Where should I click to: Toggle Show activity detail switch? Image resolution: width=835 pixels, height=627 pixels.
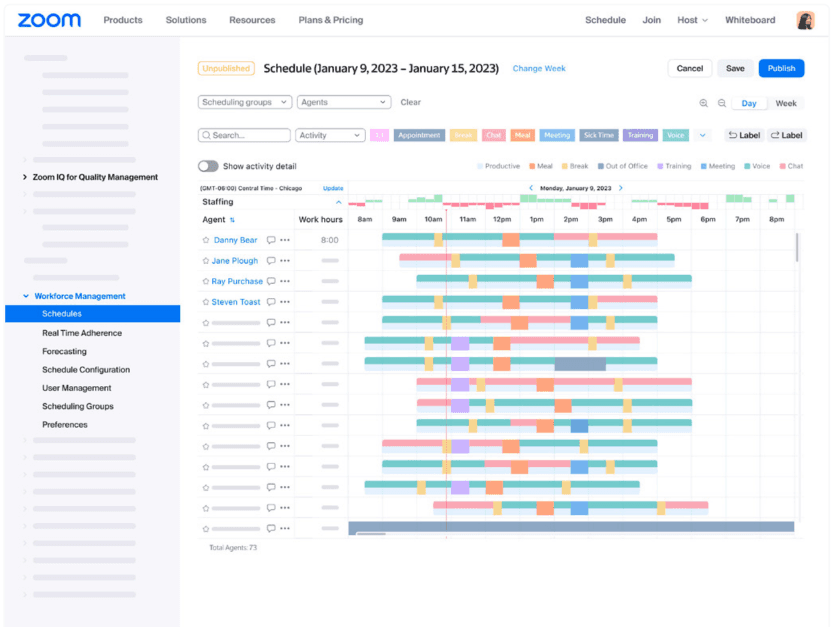(x=208, y=166)
